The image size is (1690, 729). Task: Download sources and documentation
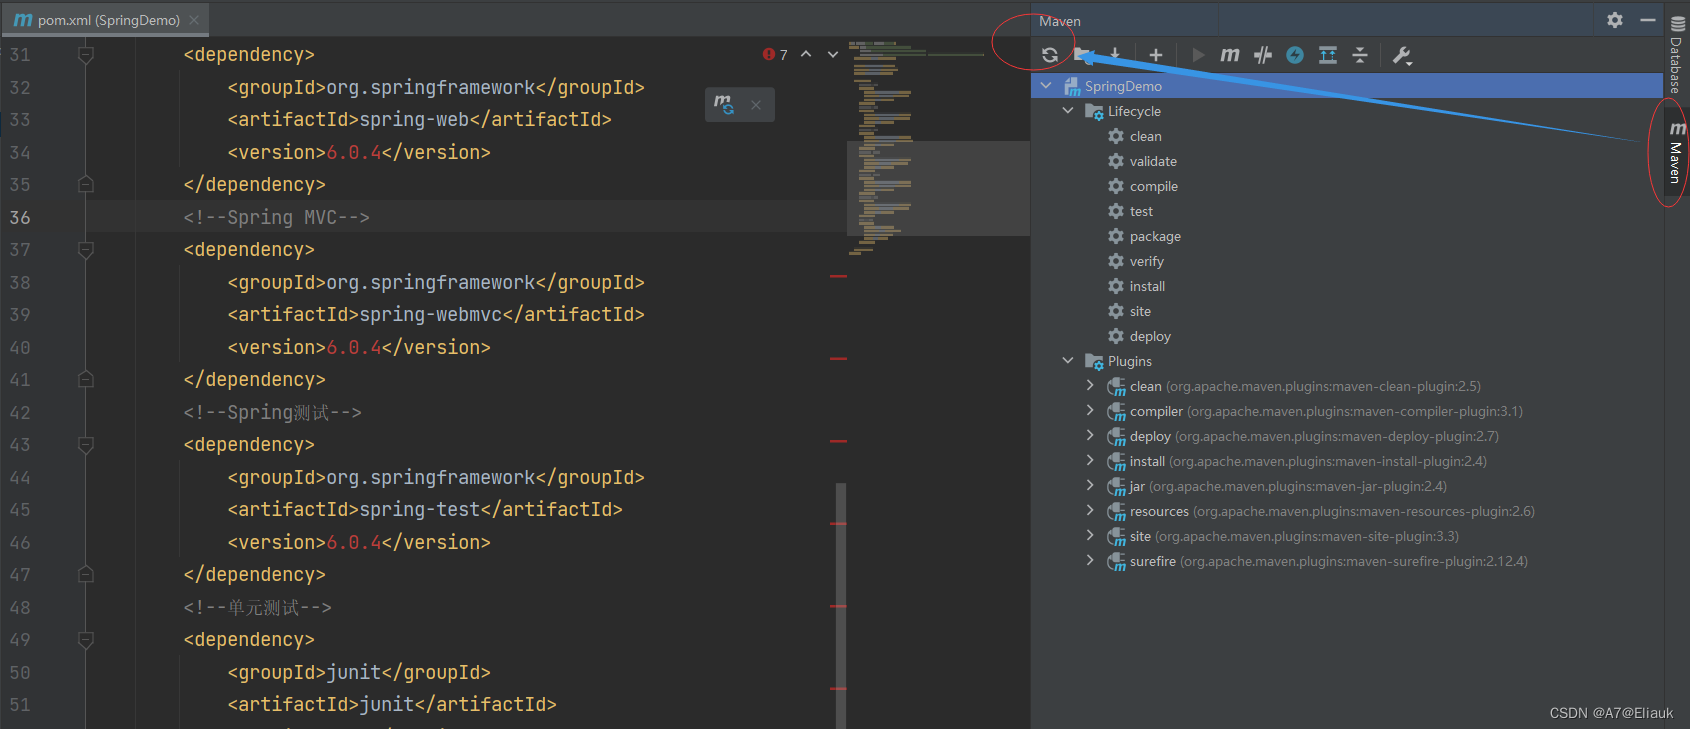click(1115, 55)
